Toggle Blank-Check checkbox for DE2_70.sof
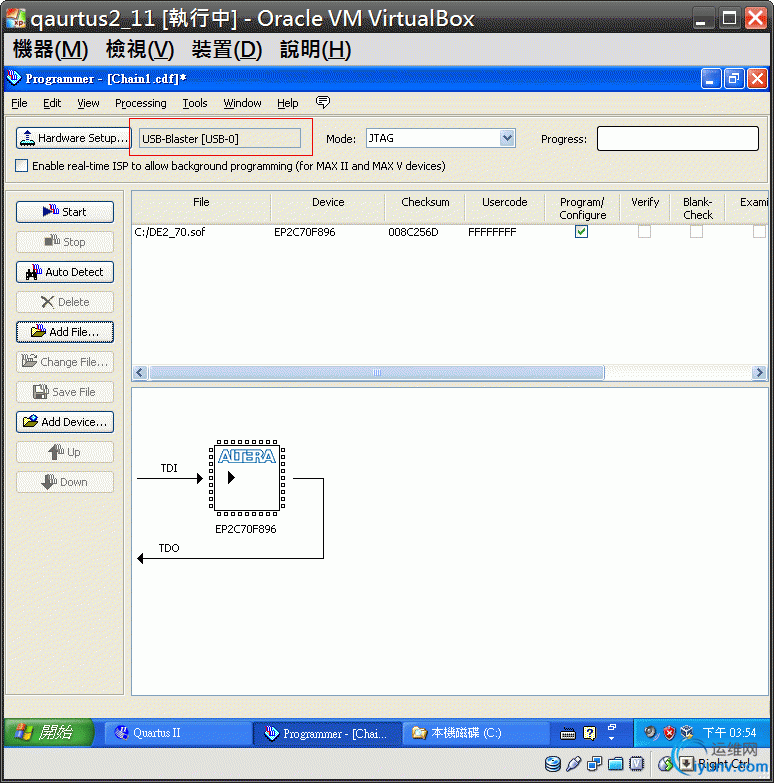 pos(696,232)
